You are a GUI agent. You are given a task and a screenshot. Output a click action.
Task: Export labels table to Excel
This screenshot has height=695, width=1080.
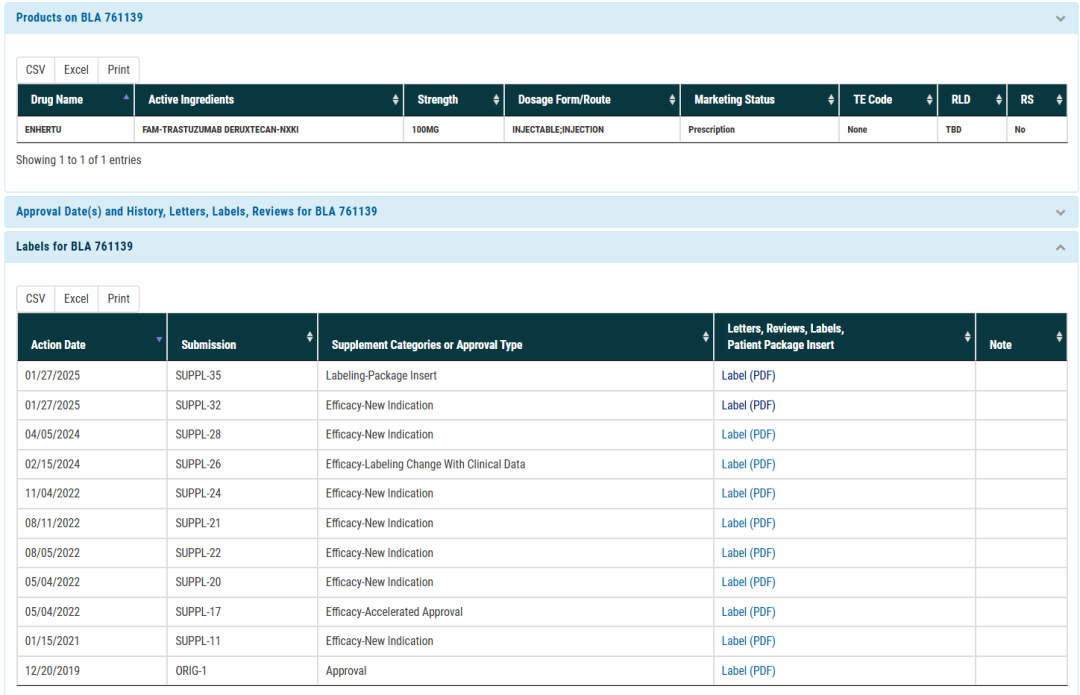click(x=76, y=299)
